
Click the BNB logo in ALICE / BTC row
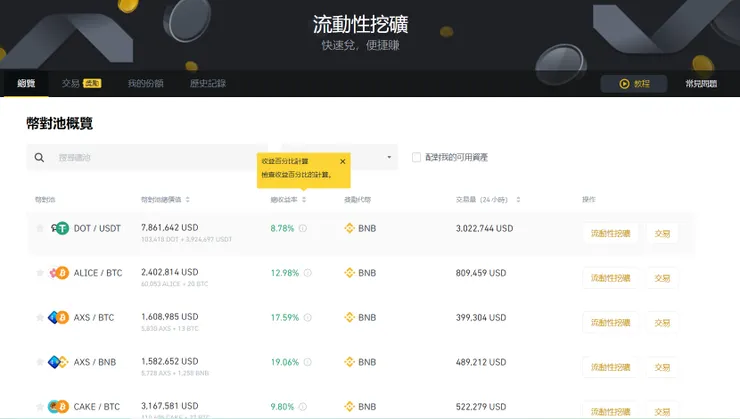click(349, 273)
